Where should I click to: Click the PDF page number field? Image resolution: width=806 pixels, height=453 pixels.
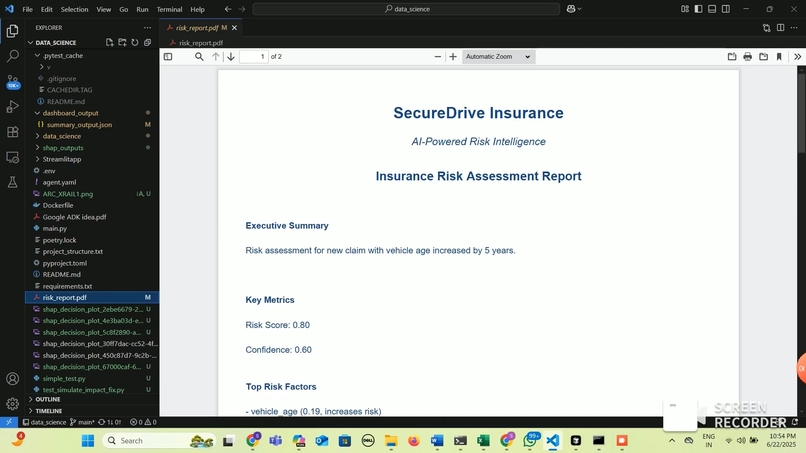254,57
